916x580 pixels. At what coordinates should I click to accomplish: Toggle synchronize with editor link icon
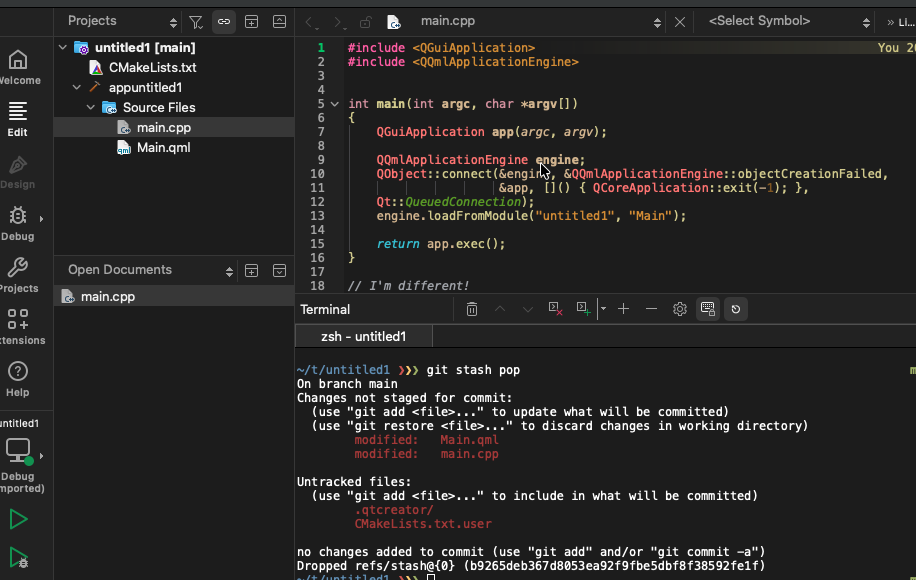(x=223, y=21)
